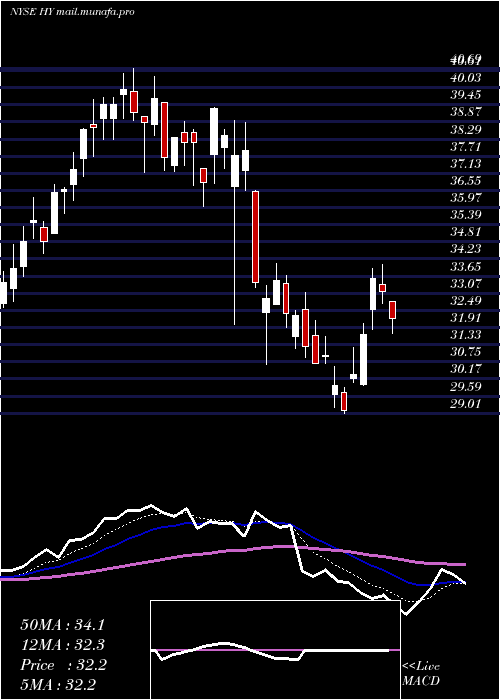
Task: Click the 30.17 price axis label
Action: click(465, 369)
